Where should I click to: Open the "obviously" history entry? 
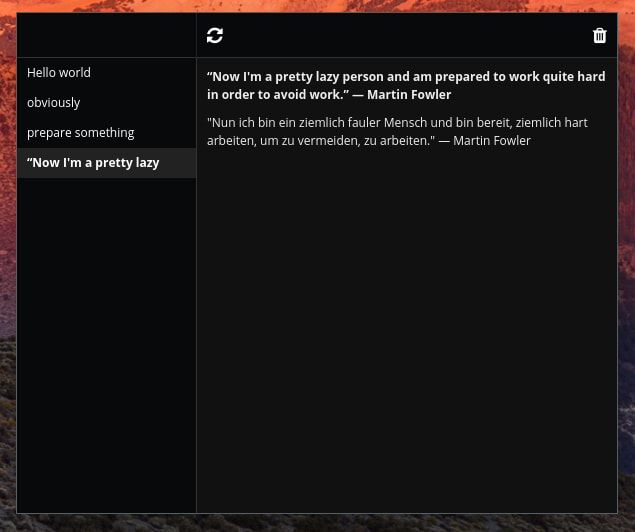click(107, 103)
